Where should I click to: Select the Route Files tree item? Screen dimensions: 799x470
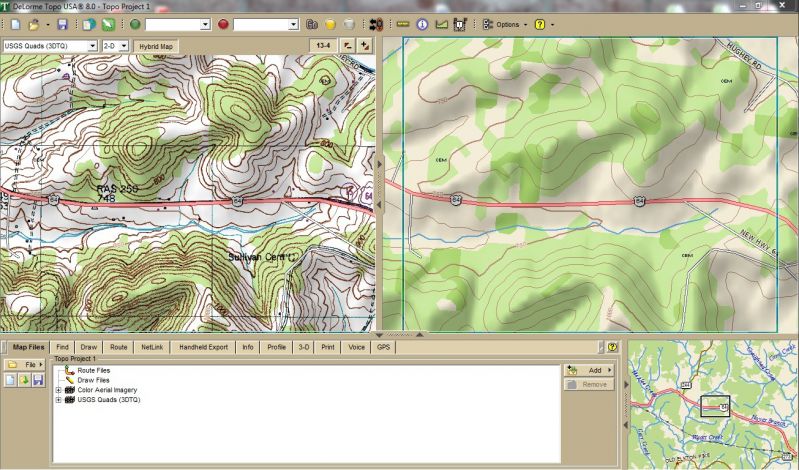pos(93,371)
